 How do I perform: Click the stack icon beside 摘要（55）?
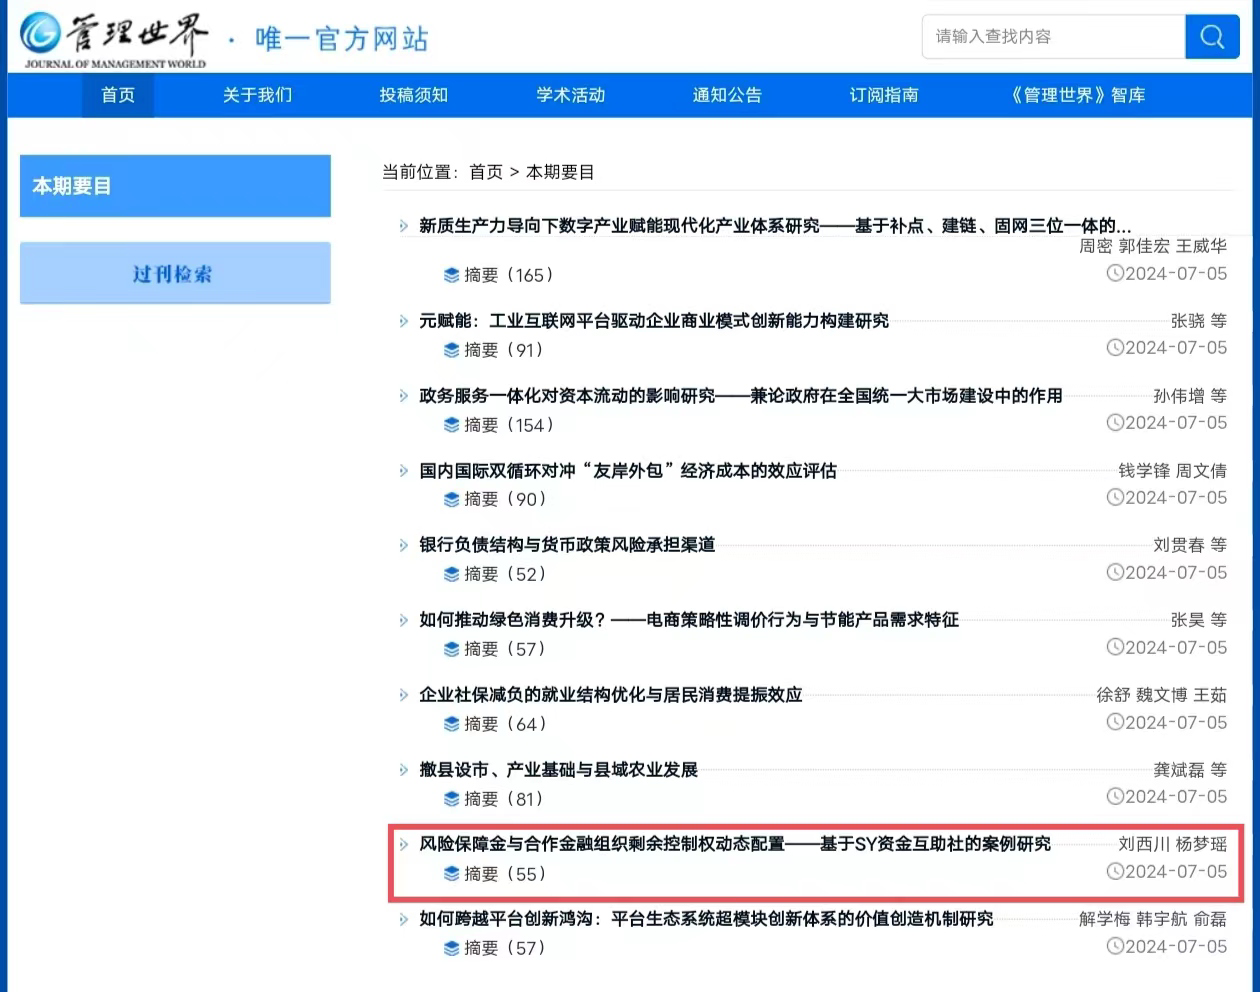coord(452,874)
